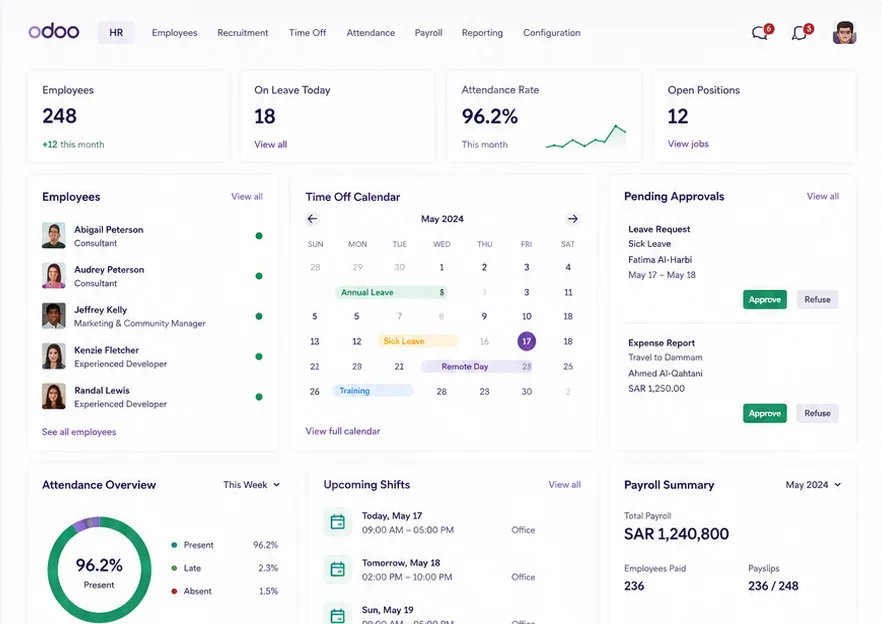The width and height of the screenshot is (882, 624).
Task: Click Abigail Peterson's green status dot
Action: click(259, 236)
